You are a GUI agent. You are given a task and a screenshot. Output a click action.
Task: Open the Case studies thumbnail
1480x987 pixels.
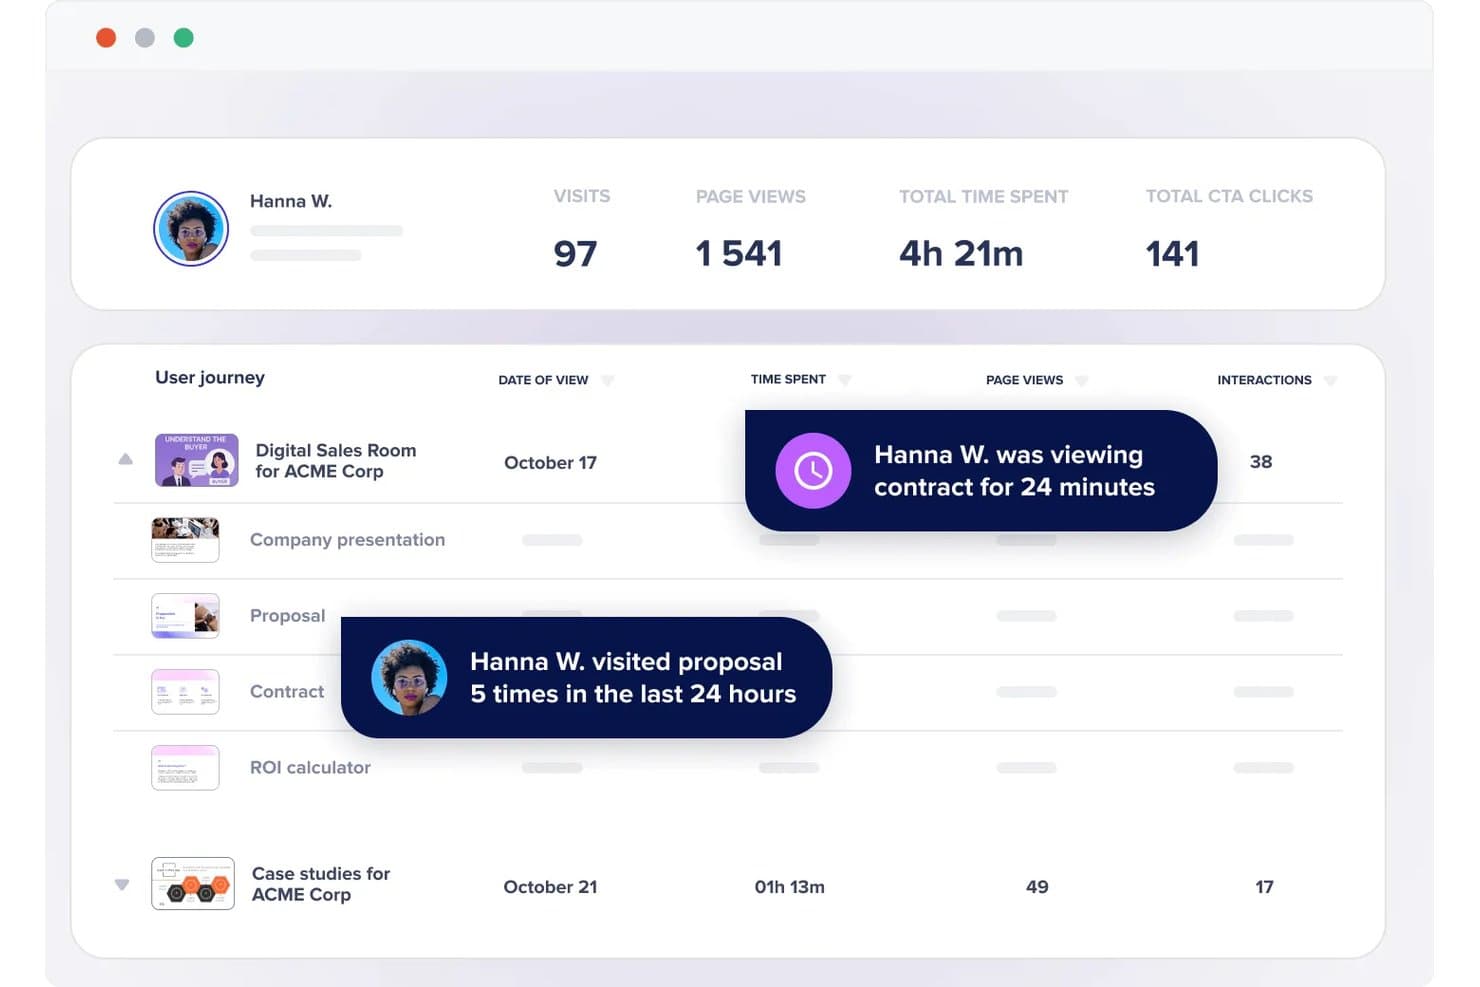click(193, 884)
